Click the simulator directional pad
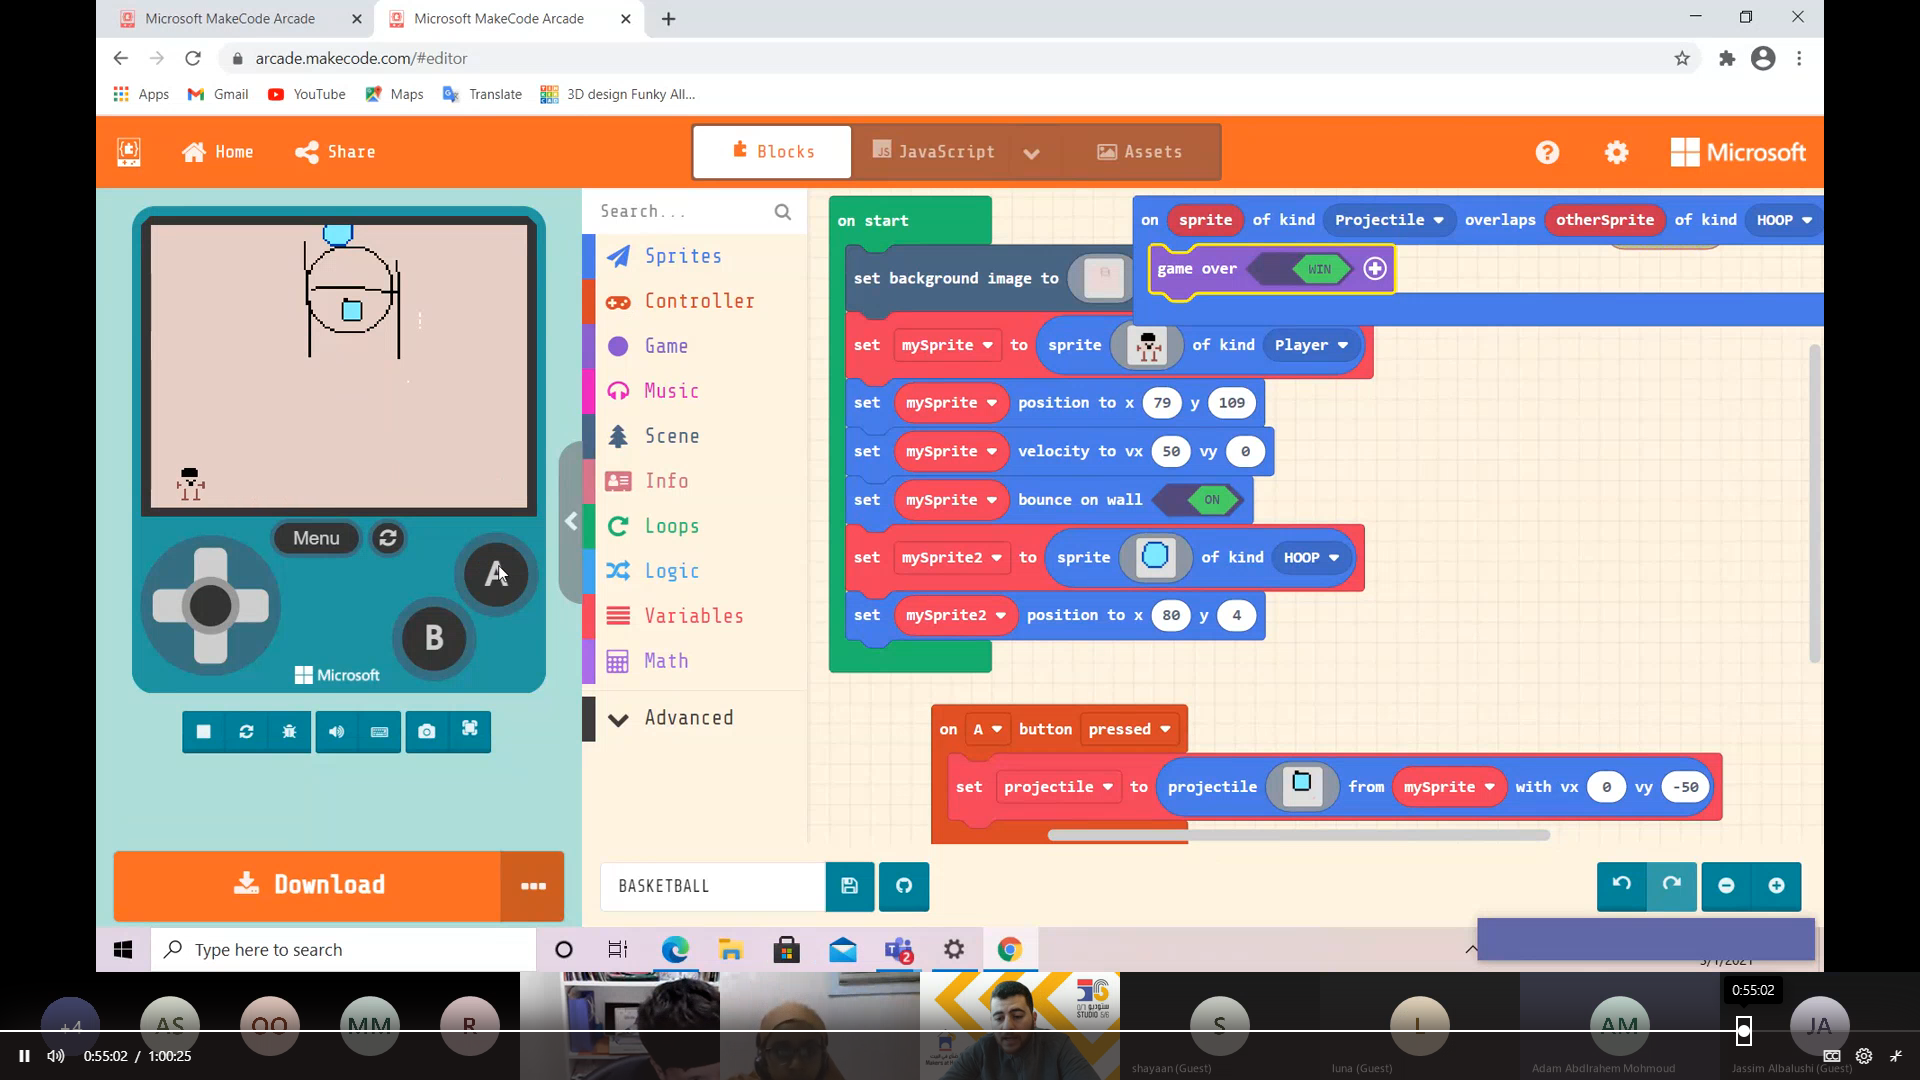Viewport: 1920px width, 1080px height. point(211,606)
